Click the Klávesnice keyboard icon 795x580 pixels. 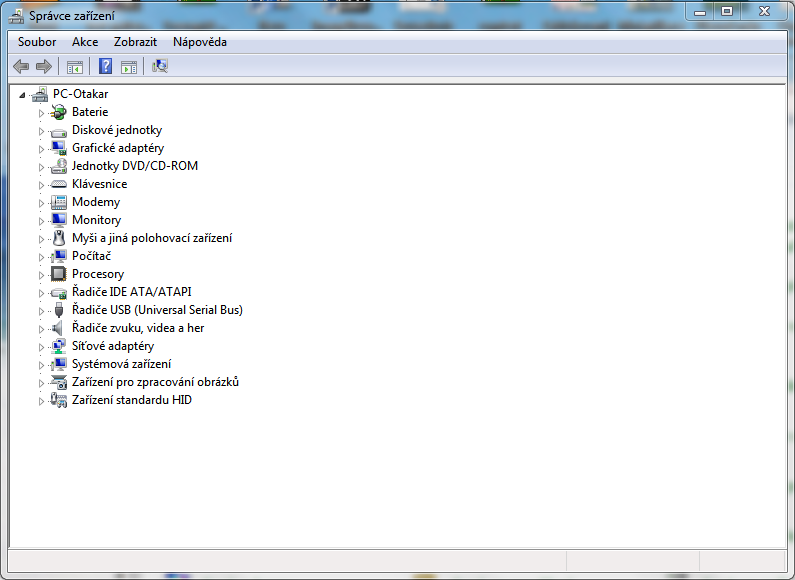59,184
